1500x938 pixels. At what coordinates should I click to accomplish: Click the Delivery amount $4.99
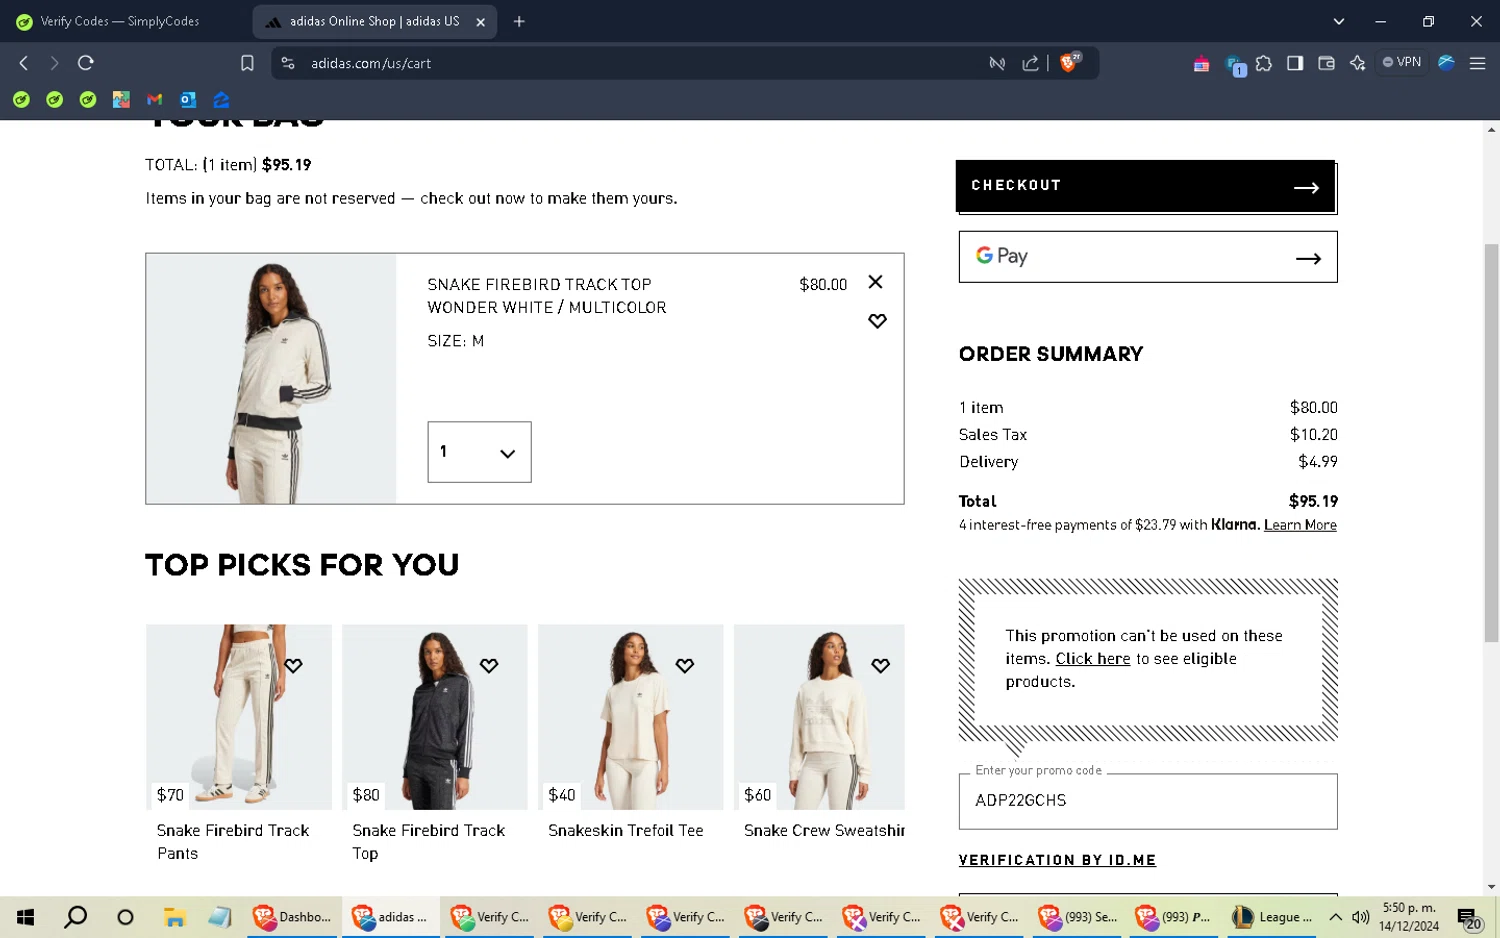pos(1317,462)
